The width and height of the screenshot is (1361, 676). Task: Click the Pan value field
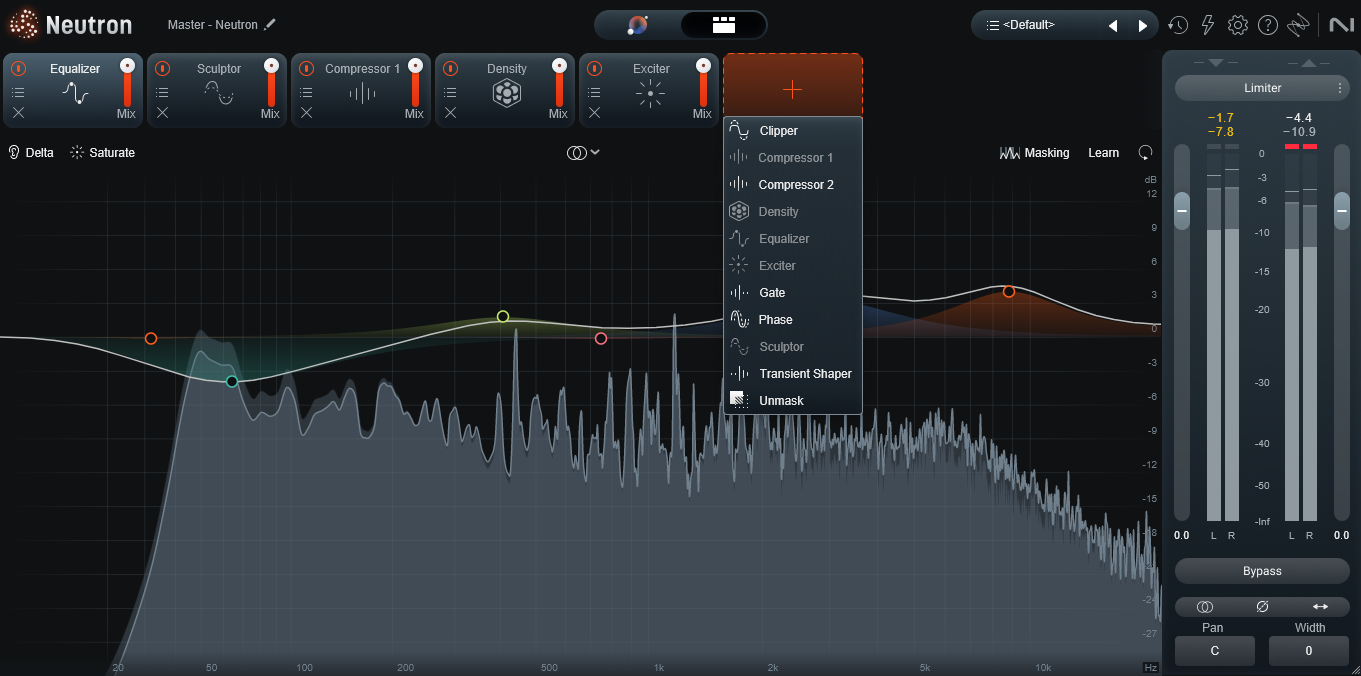tap(1215, 651)
